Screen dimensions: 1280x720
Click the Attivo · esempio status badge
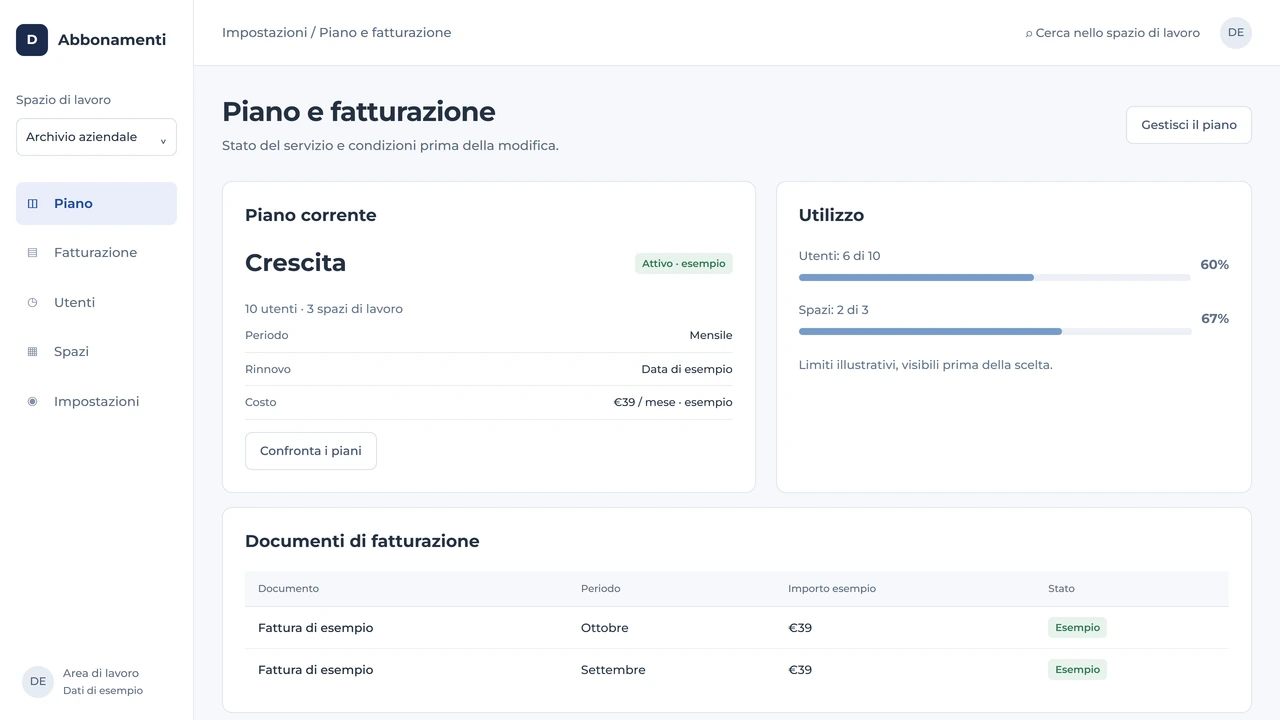click(684, 264)
